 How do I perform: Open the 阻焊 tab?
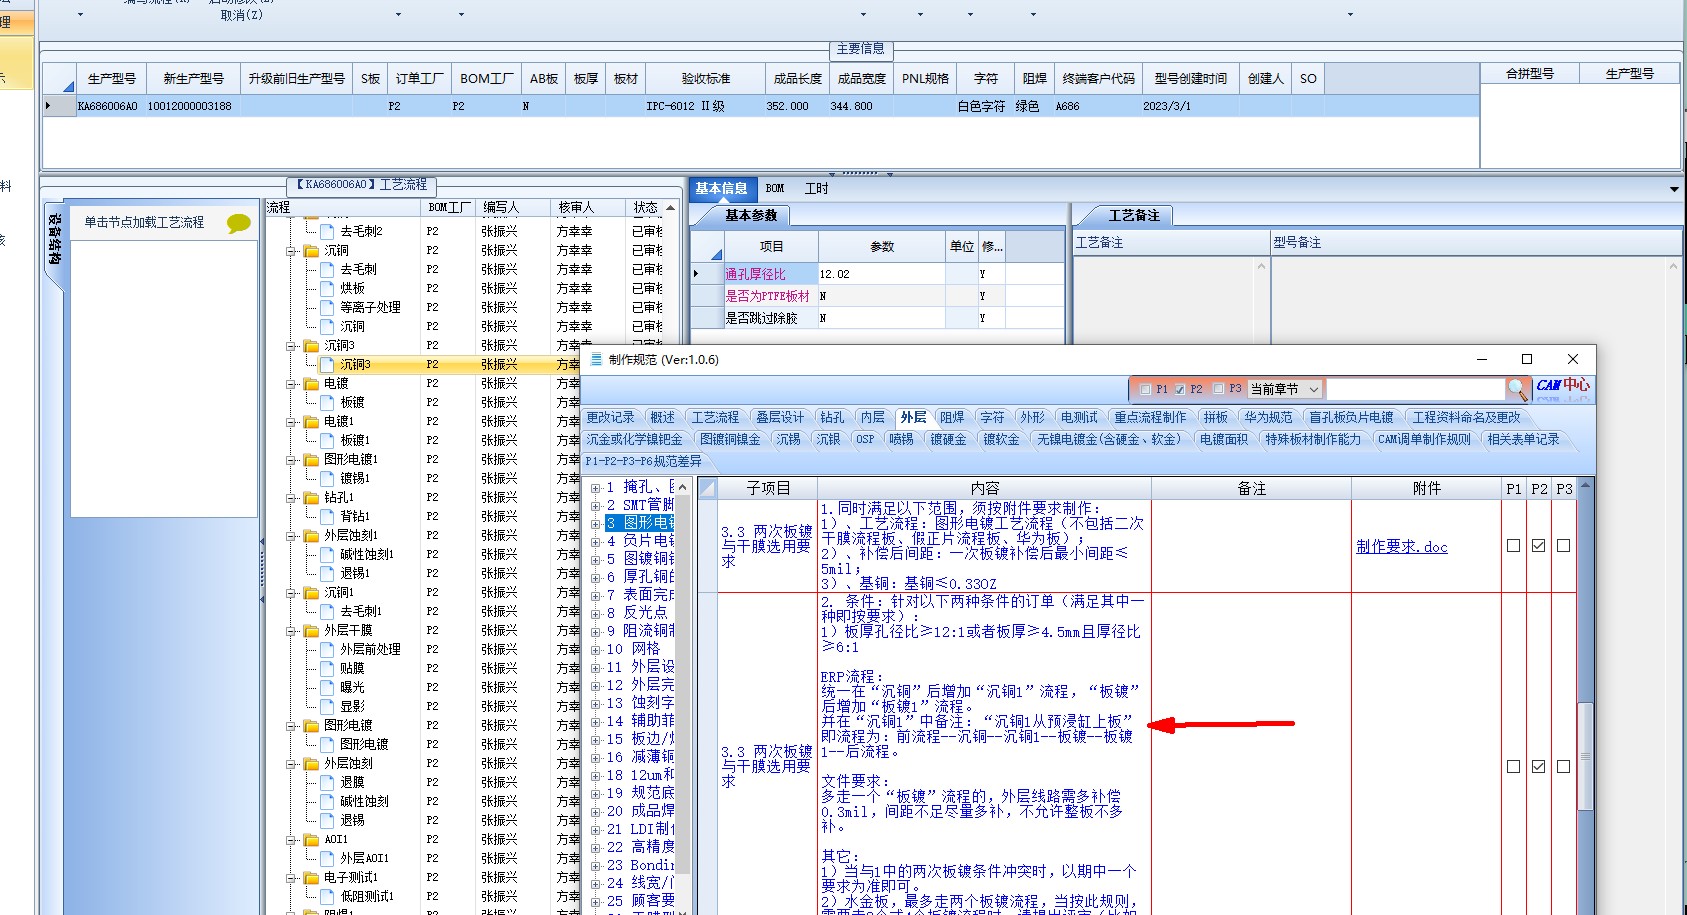pyautogui.click(x=952, y=418)
